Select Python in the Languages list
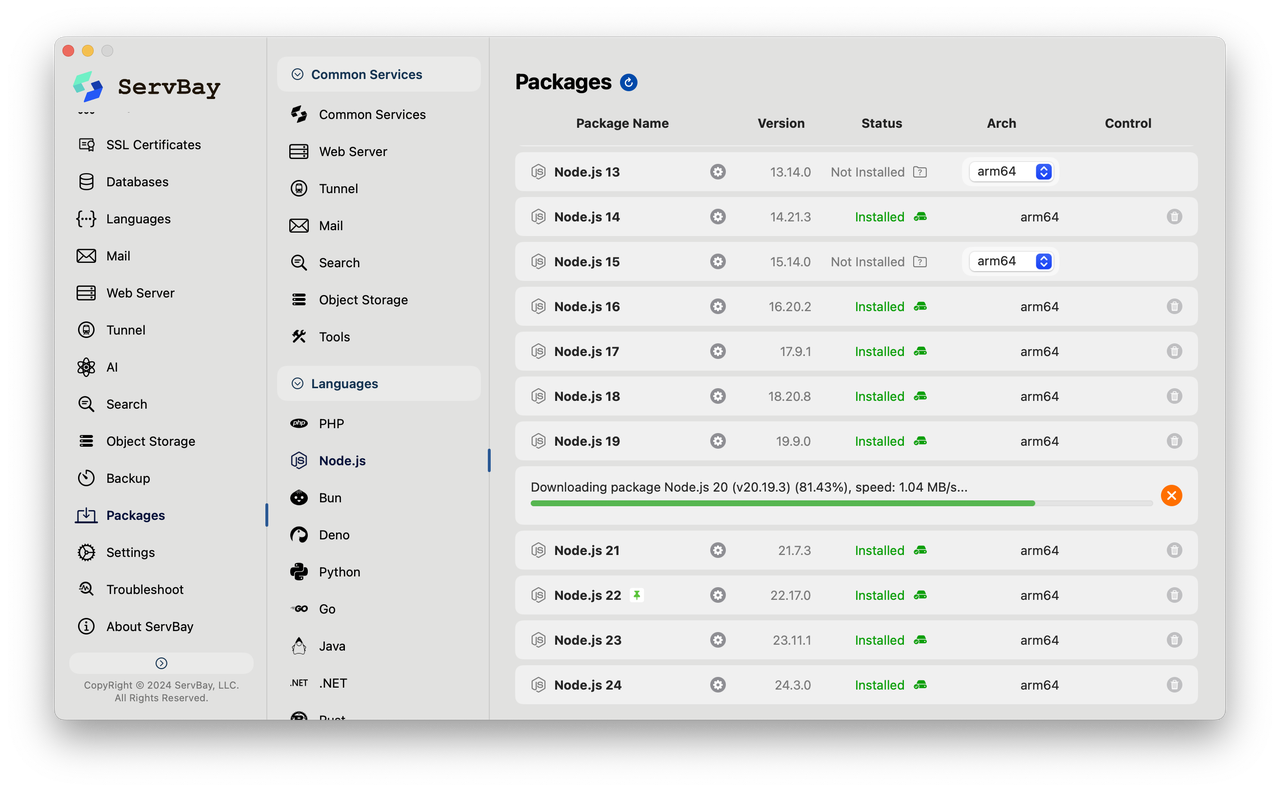1280x792 pixels. point(339,572)
